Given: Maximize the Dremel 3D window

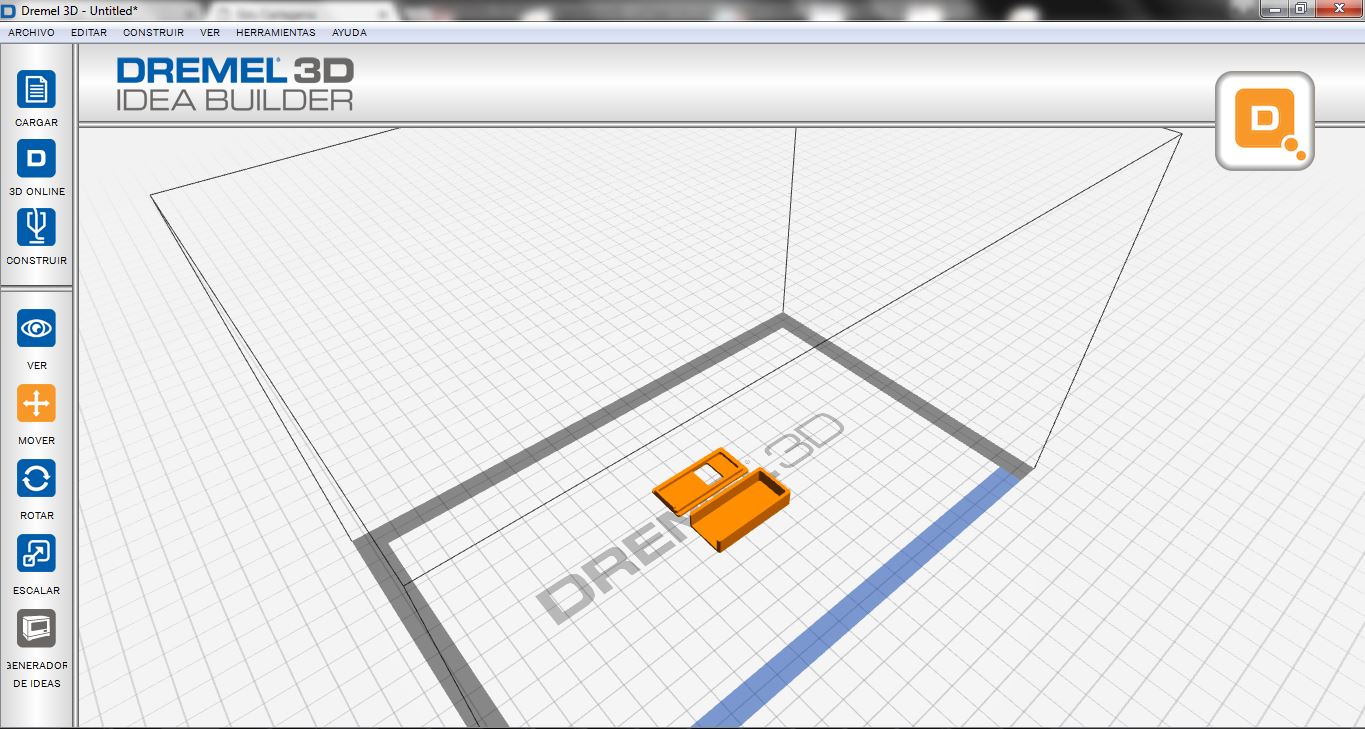Looking at the screenshot, I should tap(1300, 8).
